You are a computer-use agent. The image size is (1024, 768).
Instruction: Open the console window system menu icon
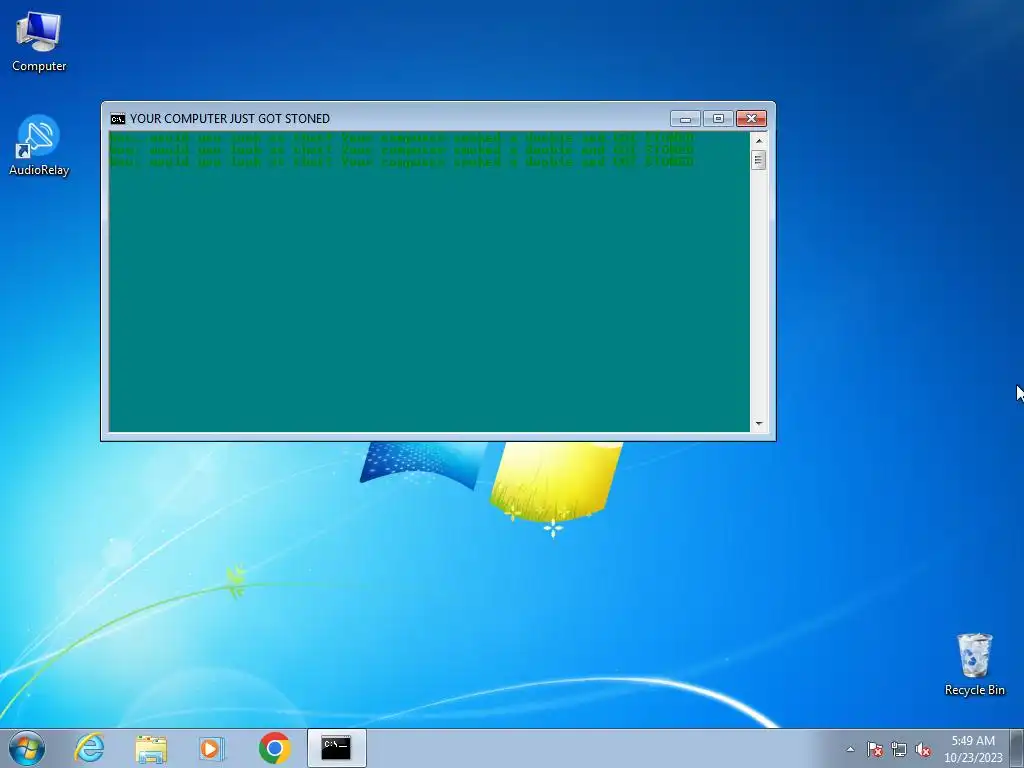click(x=118, y=119)
